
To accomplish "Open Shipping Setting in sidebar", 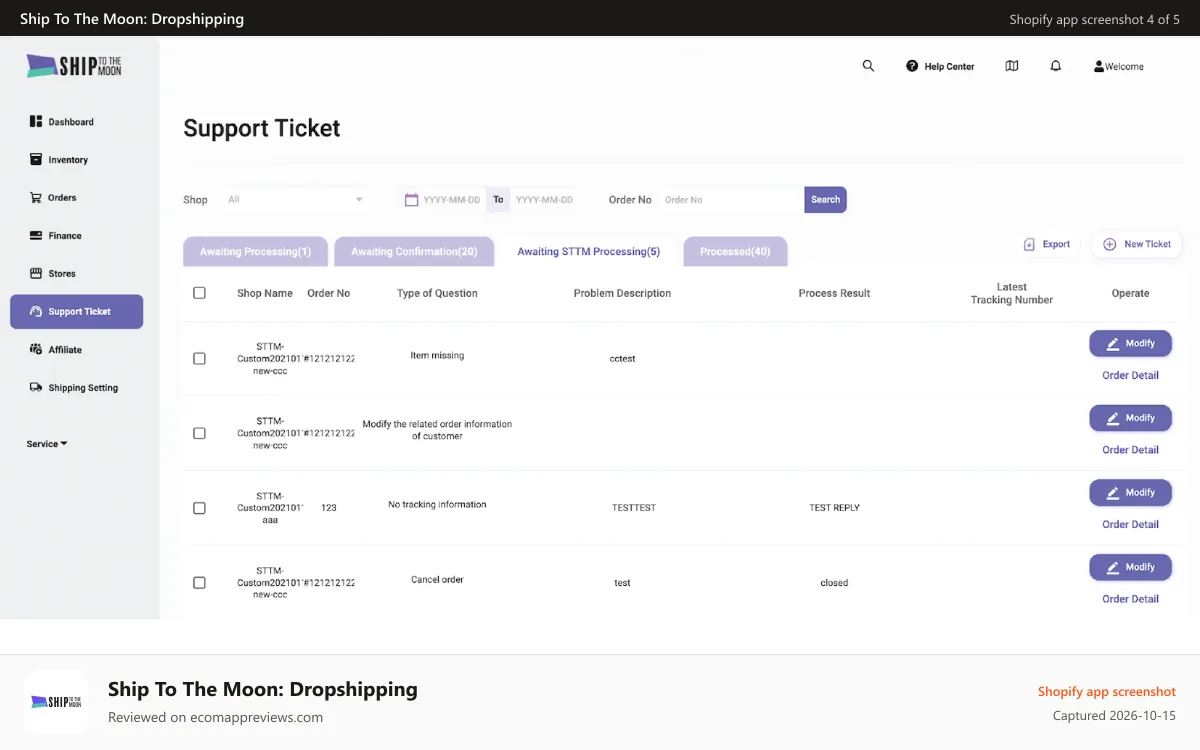I will click(83, 388).
